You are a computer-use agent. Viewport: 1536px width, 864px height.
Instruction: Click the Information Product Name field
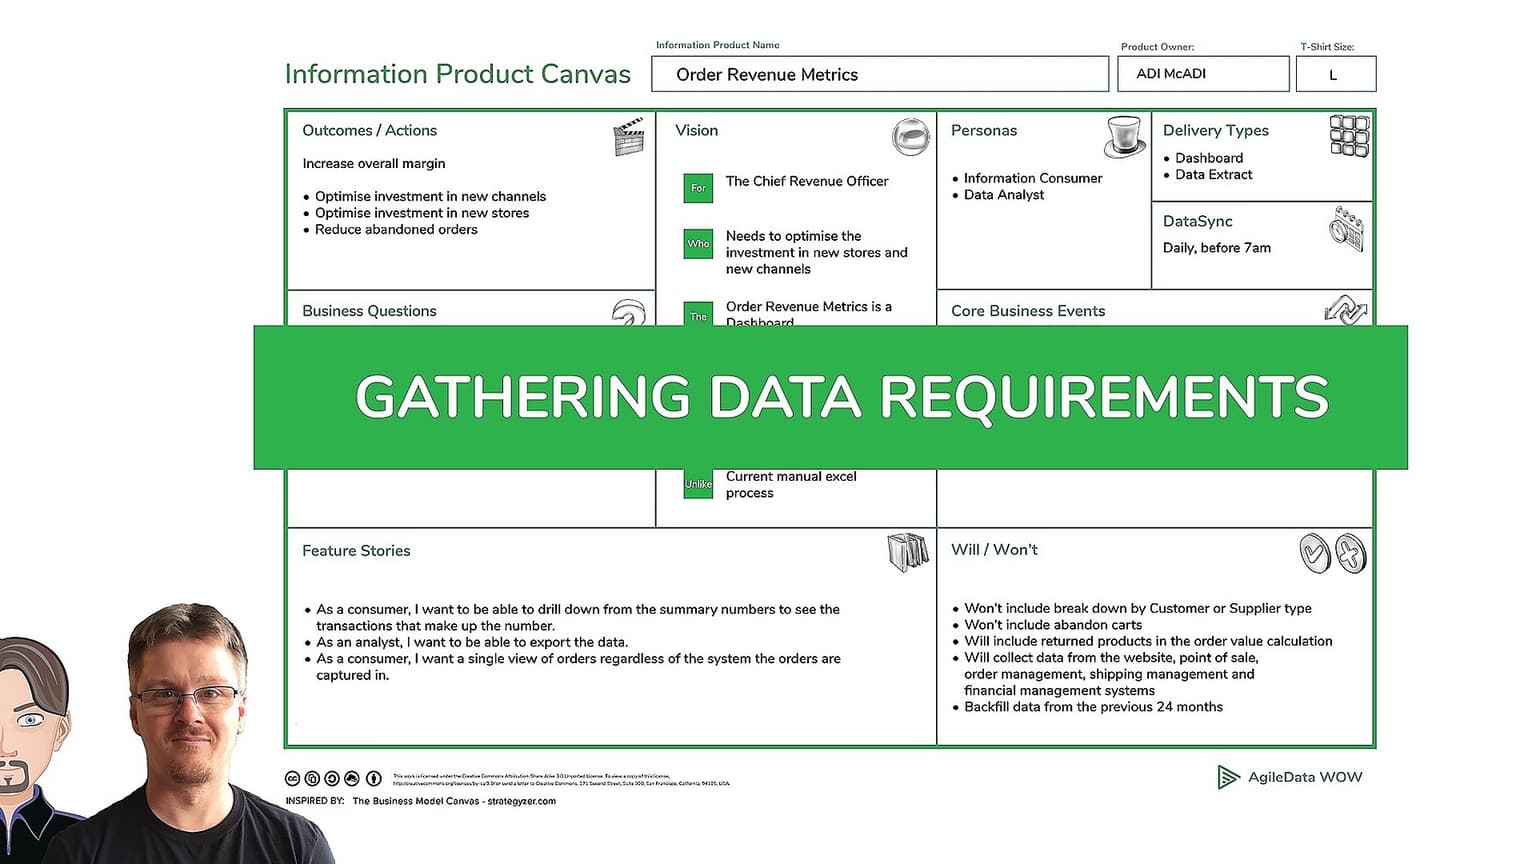[x=879, y=74]
